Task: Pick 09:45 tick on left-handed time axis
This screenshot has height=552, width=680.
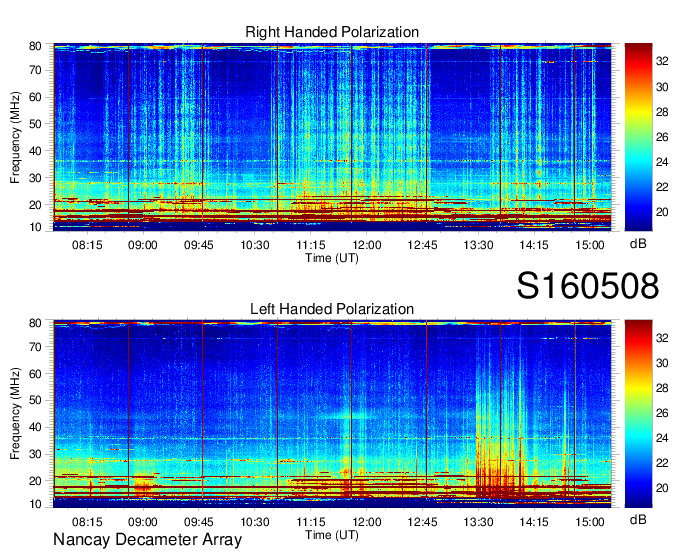Action: click(x=199, y=522)
